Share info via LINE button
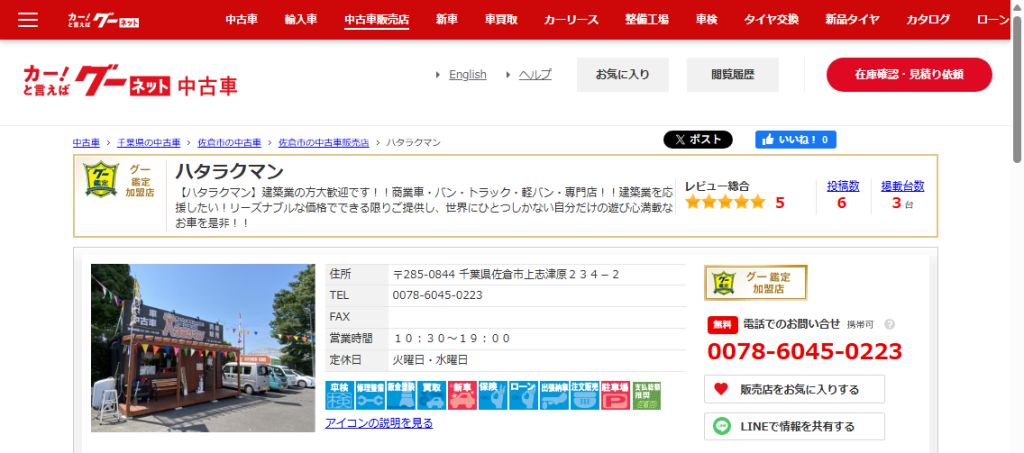The height and width of the screenshot is (453, 1024). [x=794, y=426]
